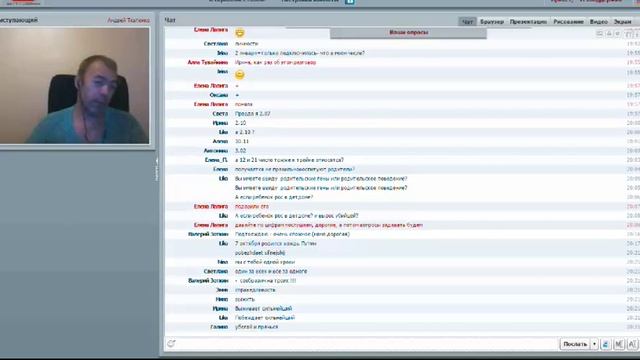Click the smiley emoji in the first chat row
The width and height of the screenshot is (640, 360).
click(x=240, y=33)
